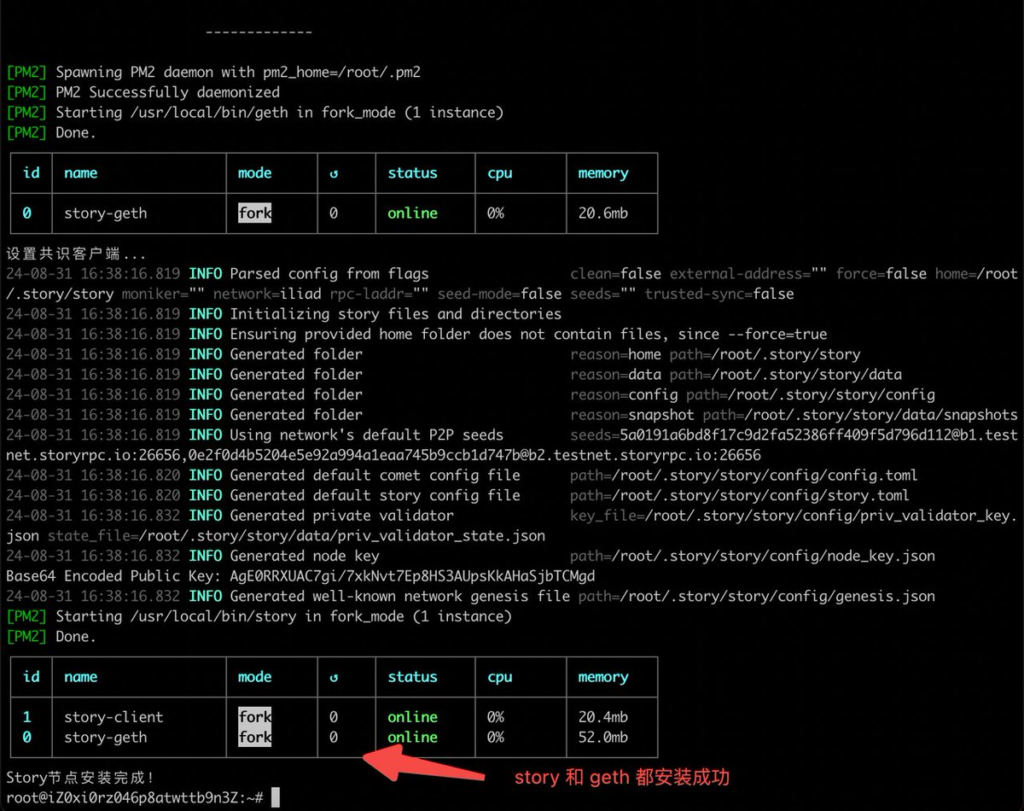Click the 'config.toml' file path

pyautogui.click(x=743, y=475)
